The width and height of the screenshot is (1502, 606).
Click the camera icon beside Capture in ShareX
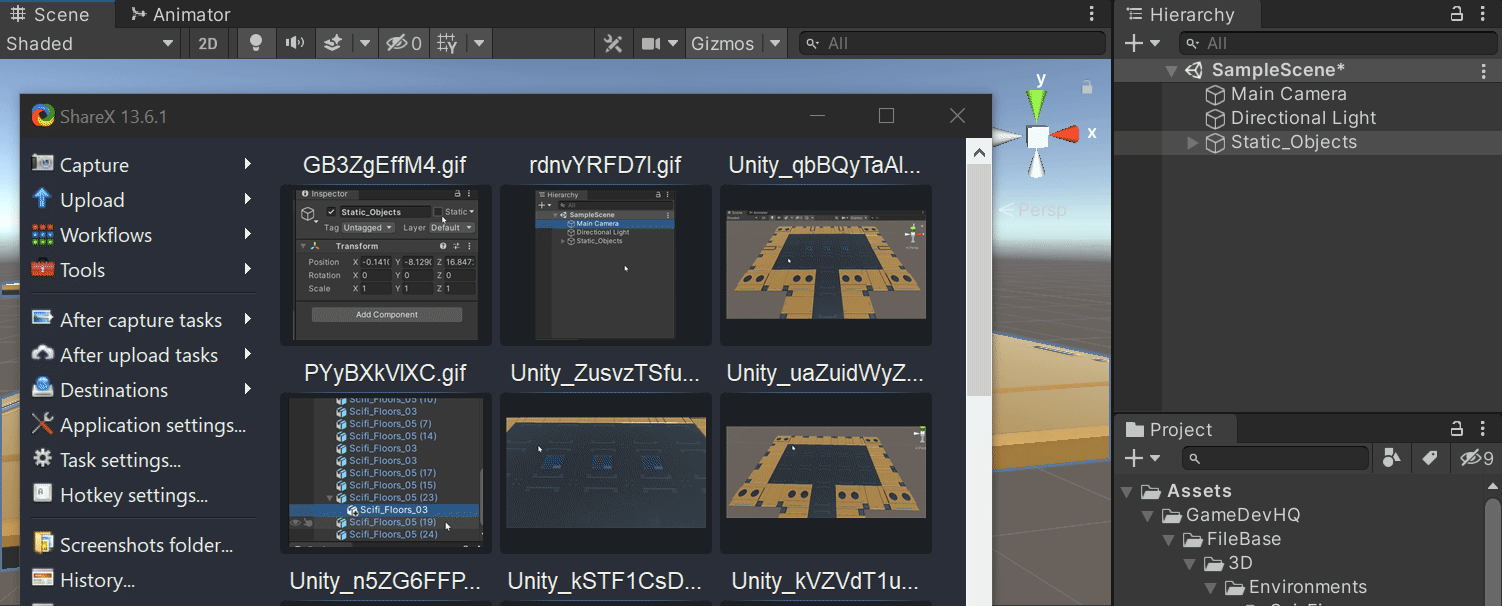click(x=42, y=163)
